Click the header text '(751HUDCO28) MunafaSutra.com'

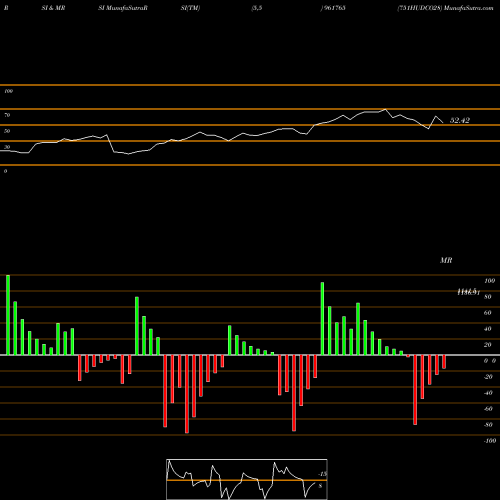coord(445,8)
